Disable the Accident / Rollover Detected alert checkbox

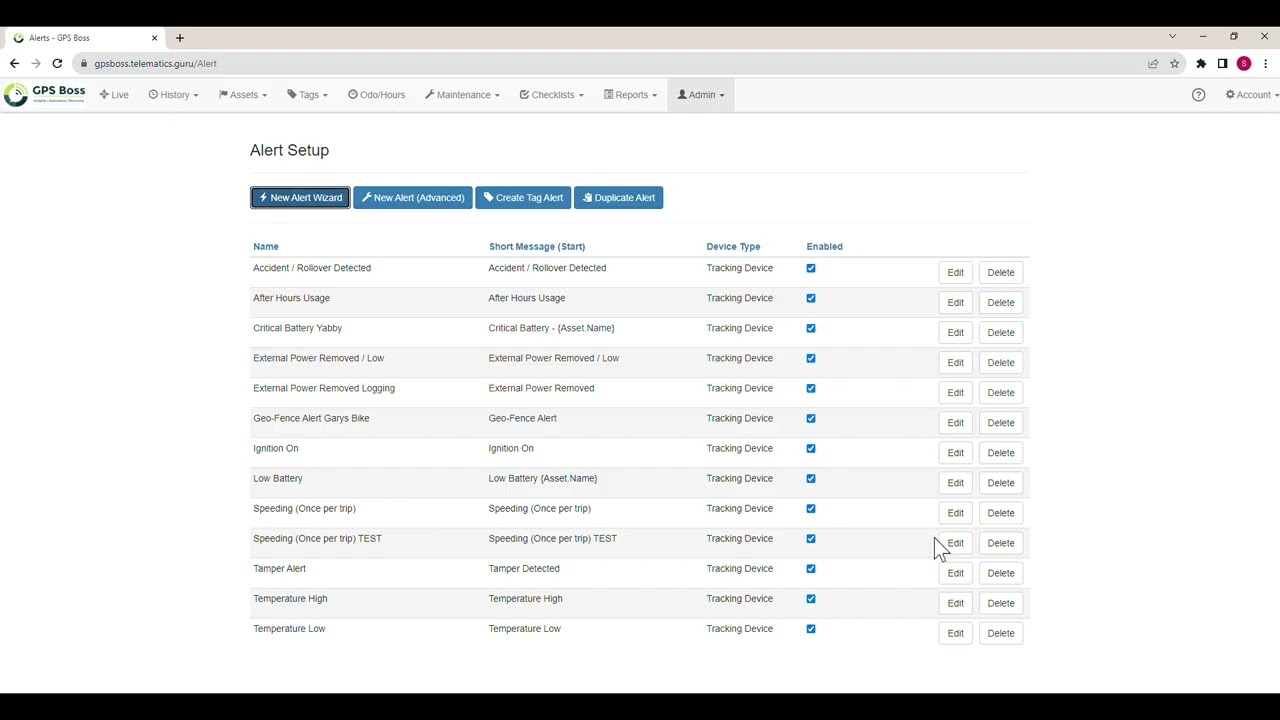coord(811,268)
